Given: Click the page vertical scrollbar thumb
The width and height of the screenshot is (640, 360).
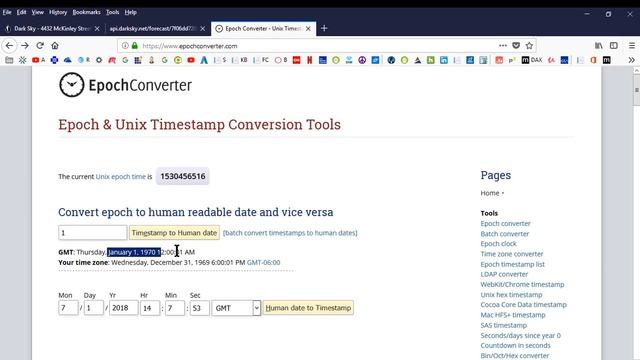Looking at the screenshot, I should [636, 90].
